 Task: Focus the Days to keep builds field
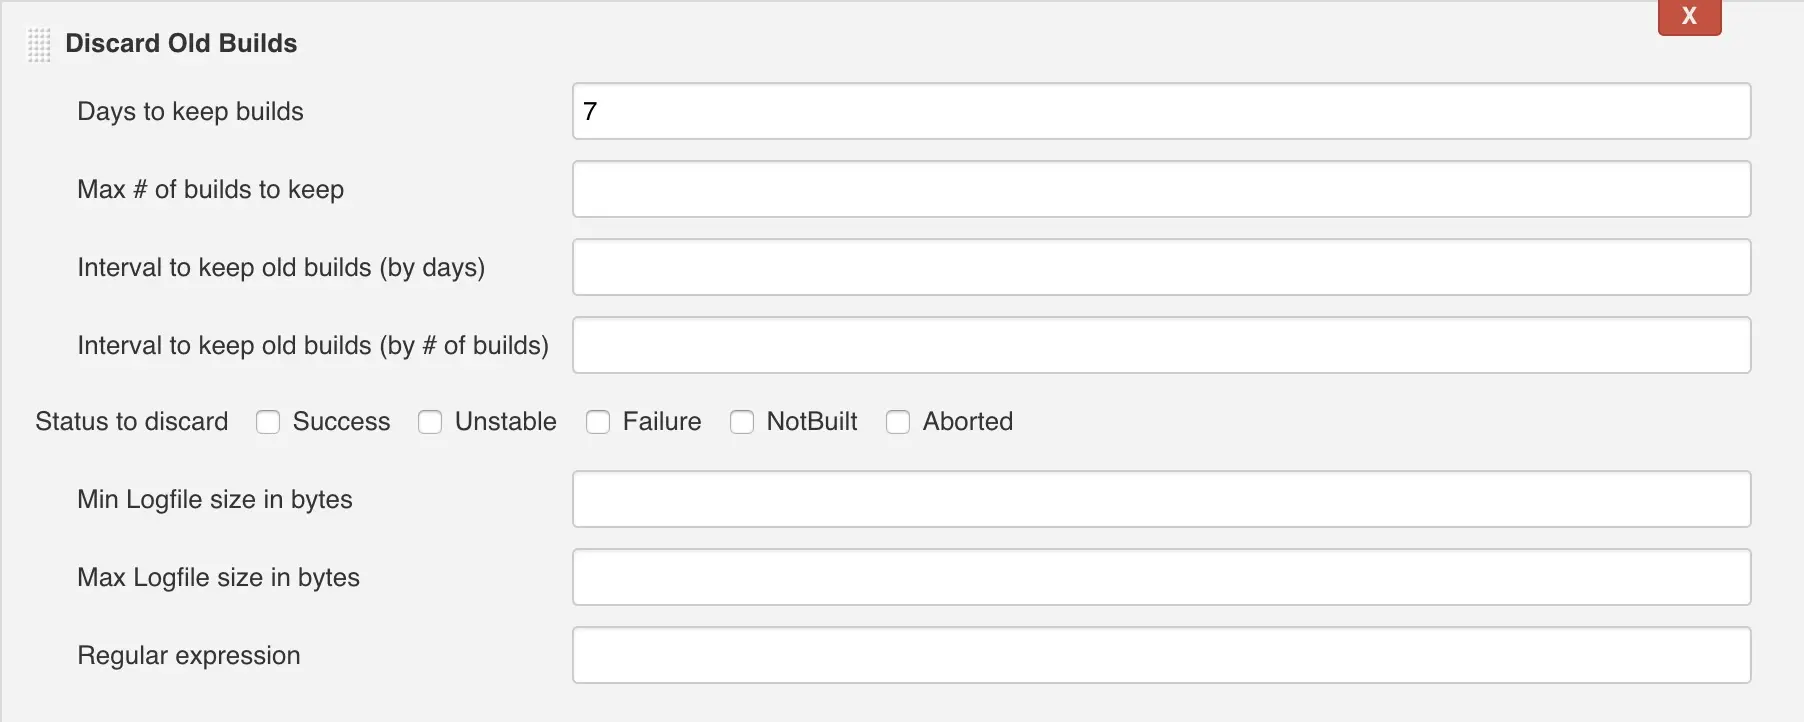point(1161,111)
